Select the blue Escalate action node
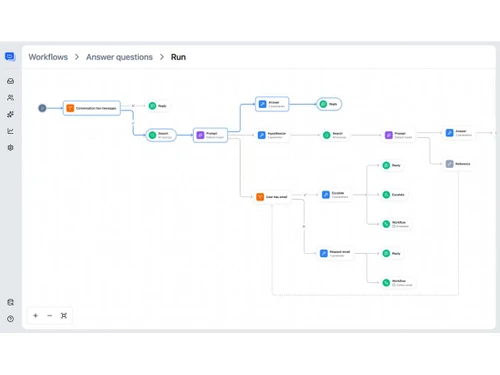Viewport: 500px width, 375px height. tap(336, 195)
